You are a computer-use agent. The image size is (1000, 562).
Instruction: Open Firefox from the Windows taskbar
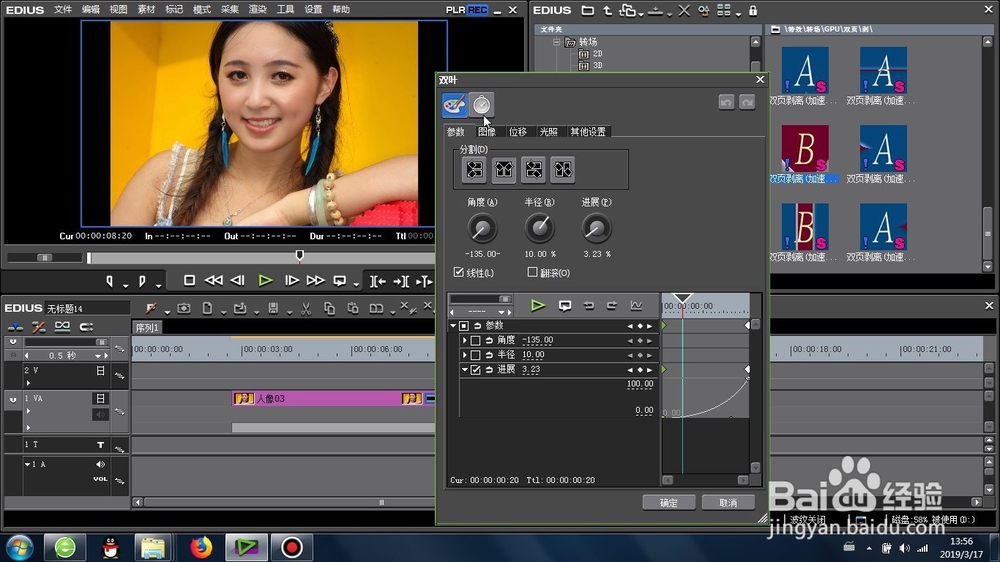(201, 547)
